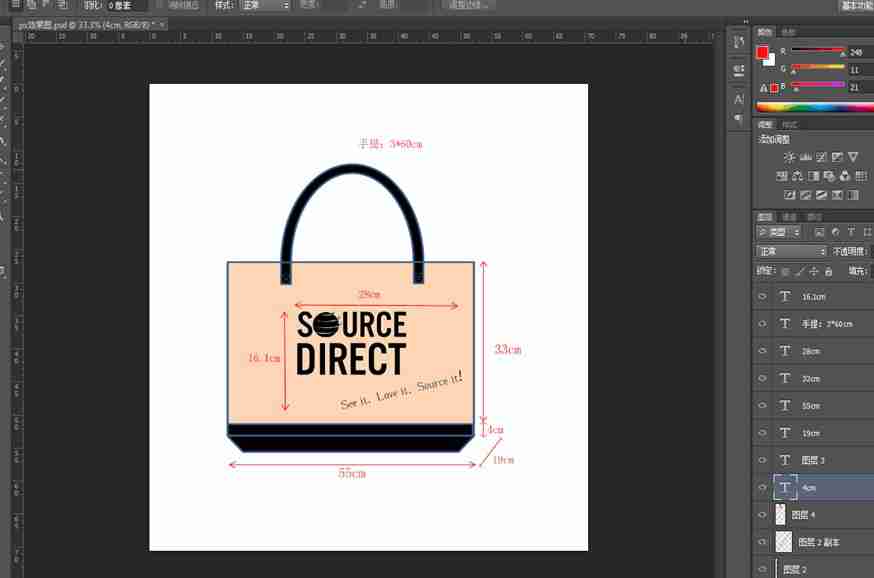Add a Threshold adjustment layer

pyautogui.click(x=822, y=195)
